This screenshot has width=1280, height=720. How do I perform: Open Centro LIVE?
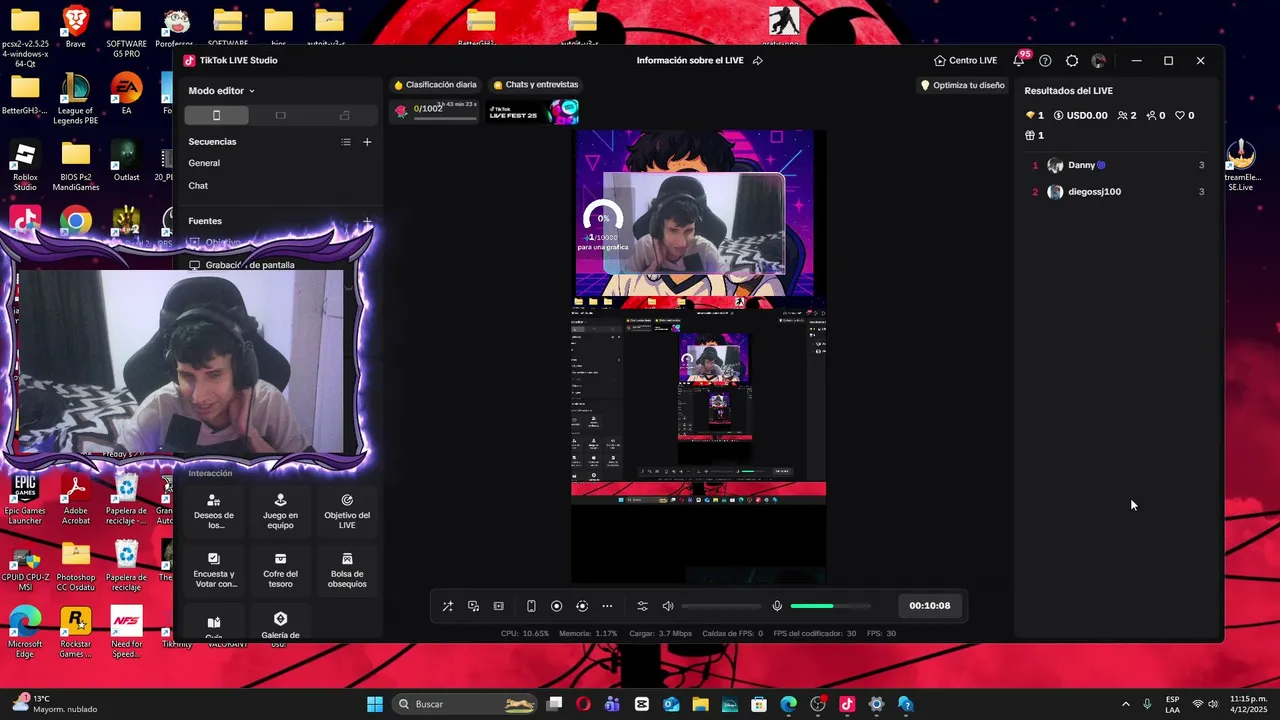point(965,61)
